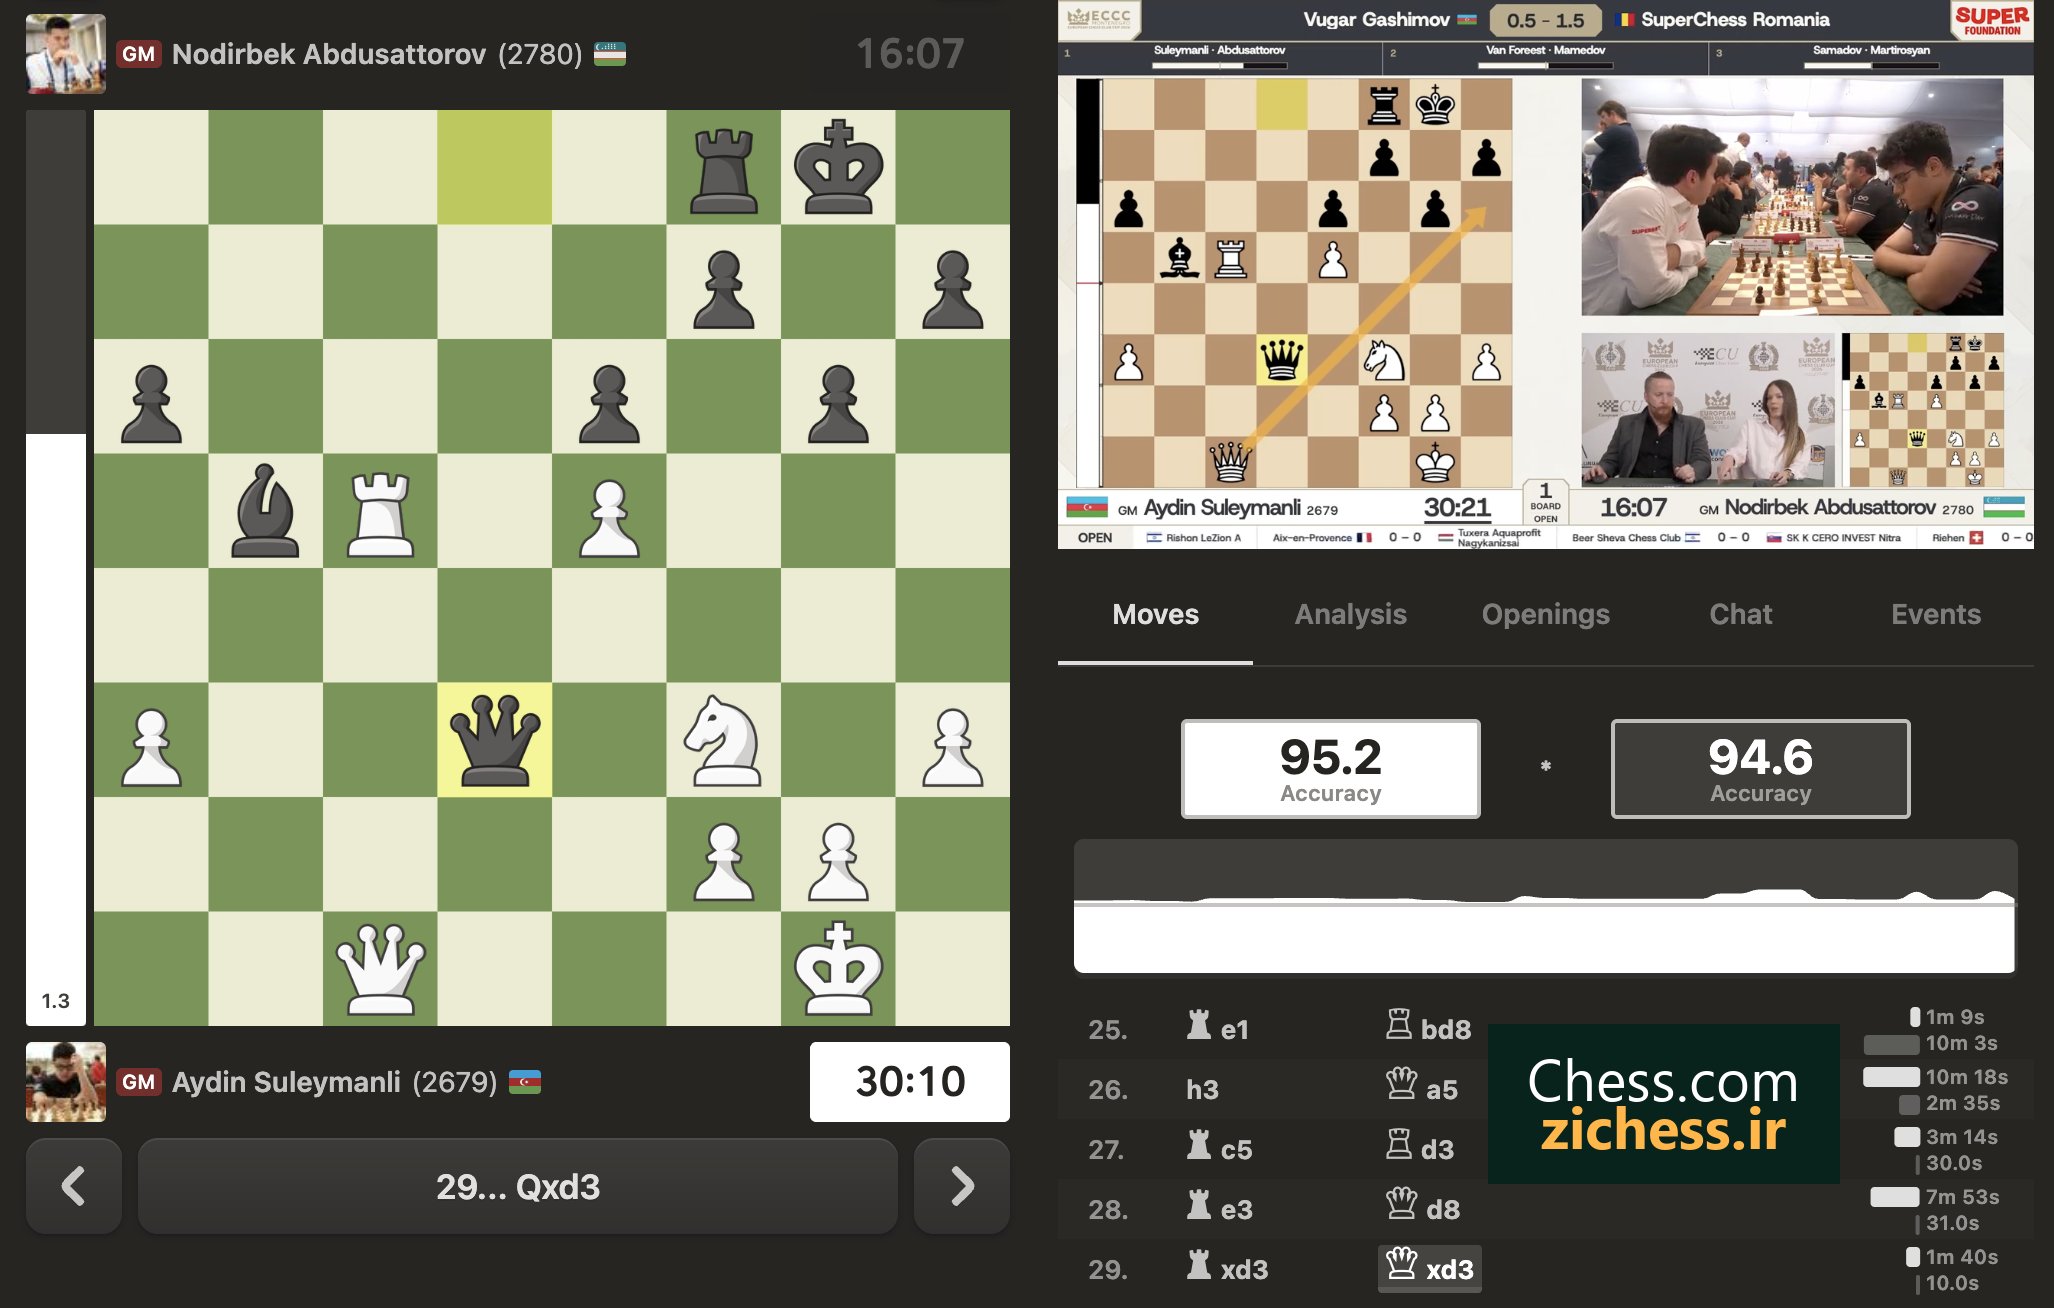
Task: Click the 29... Qxd3 move display bar
Action: point(517,1186)
